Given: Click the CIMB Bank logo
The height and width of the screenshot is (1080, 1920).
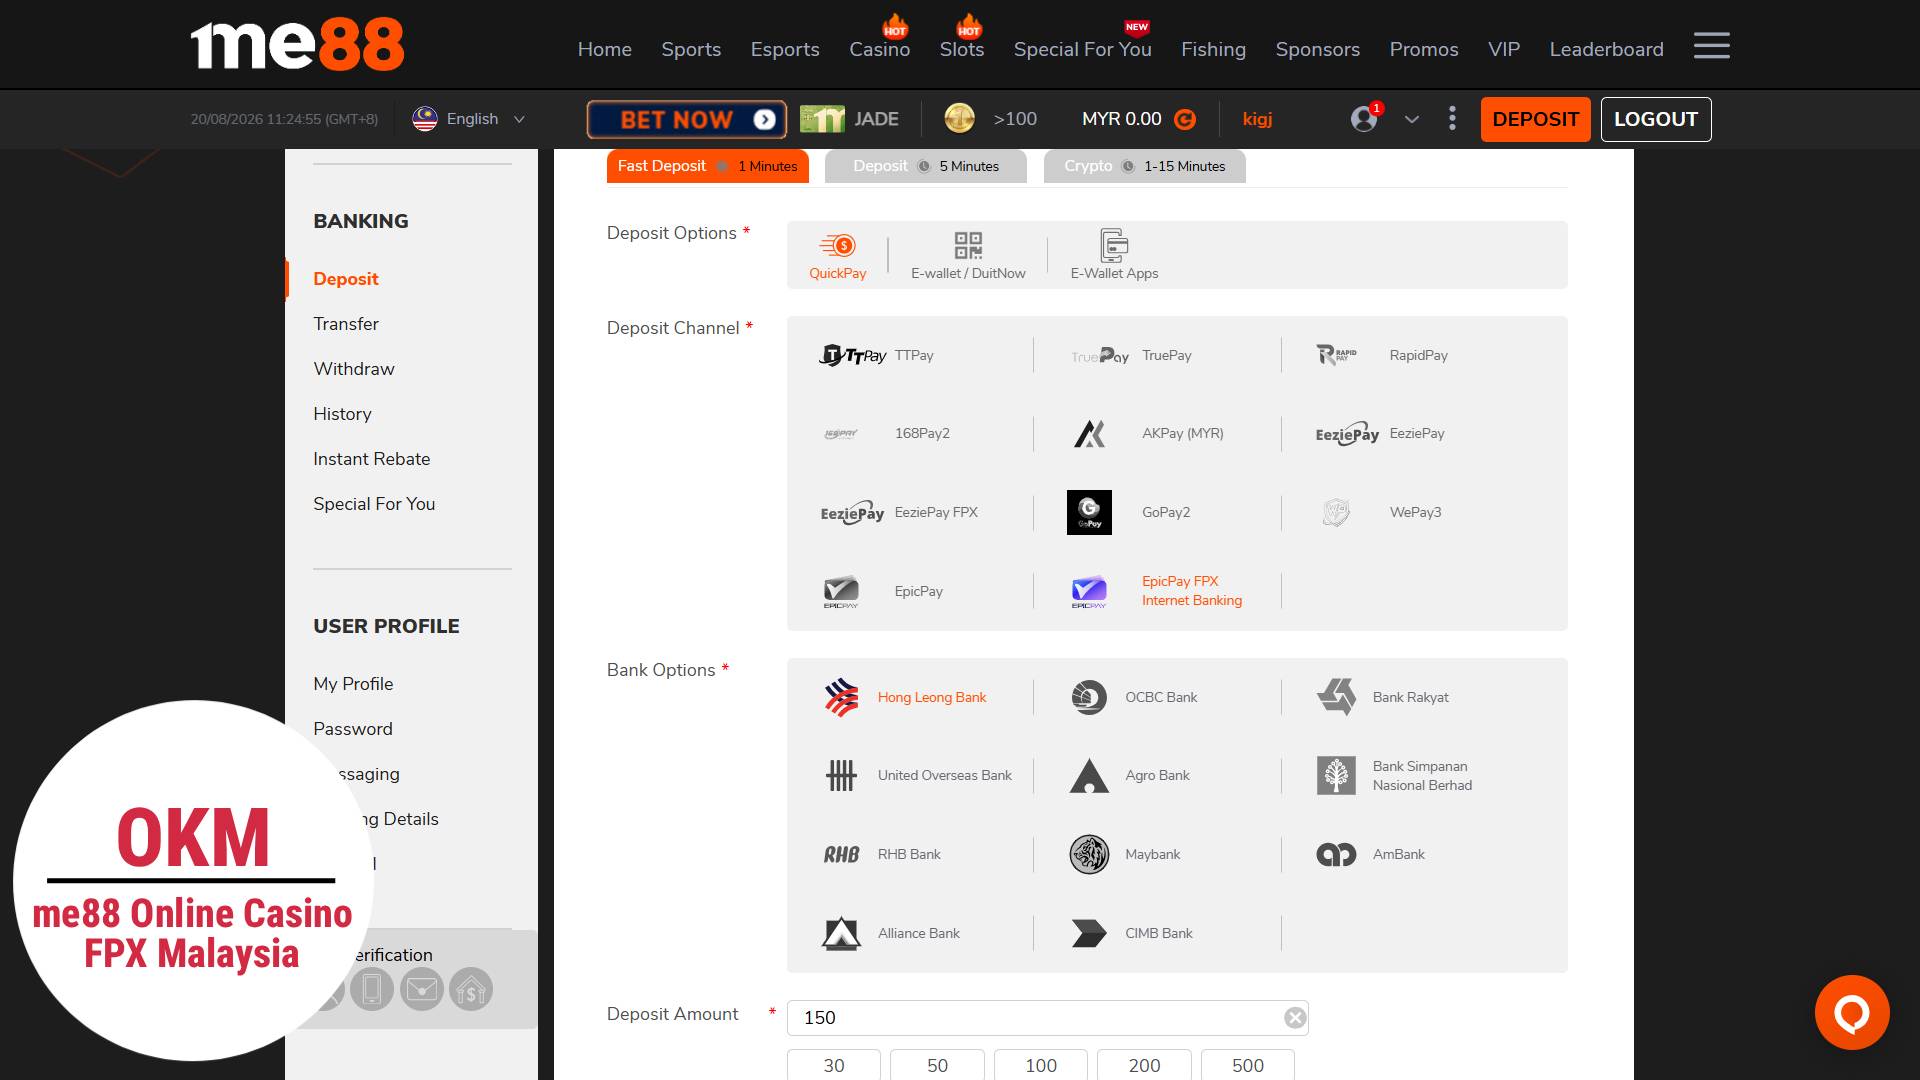Looking at the screenshot, I should click(1089, 934).
